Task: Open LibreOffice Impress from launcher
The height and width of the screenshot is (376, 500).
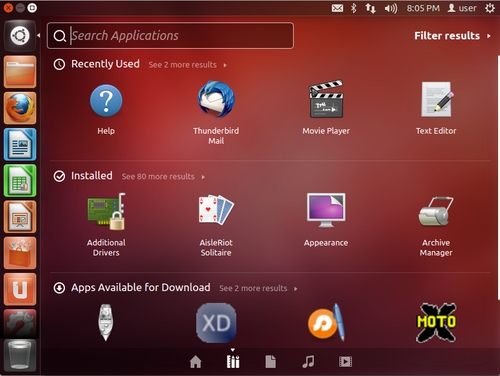Action: [20, 217]
